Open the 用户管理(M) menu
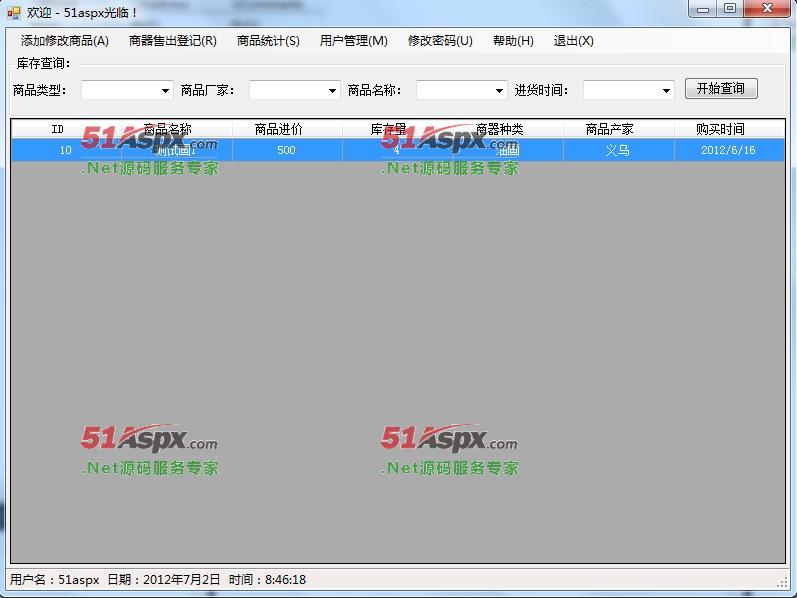The image size is (797, 598). (353, 41)
